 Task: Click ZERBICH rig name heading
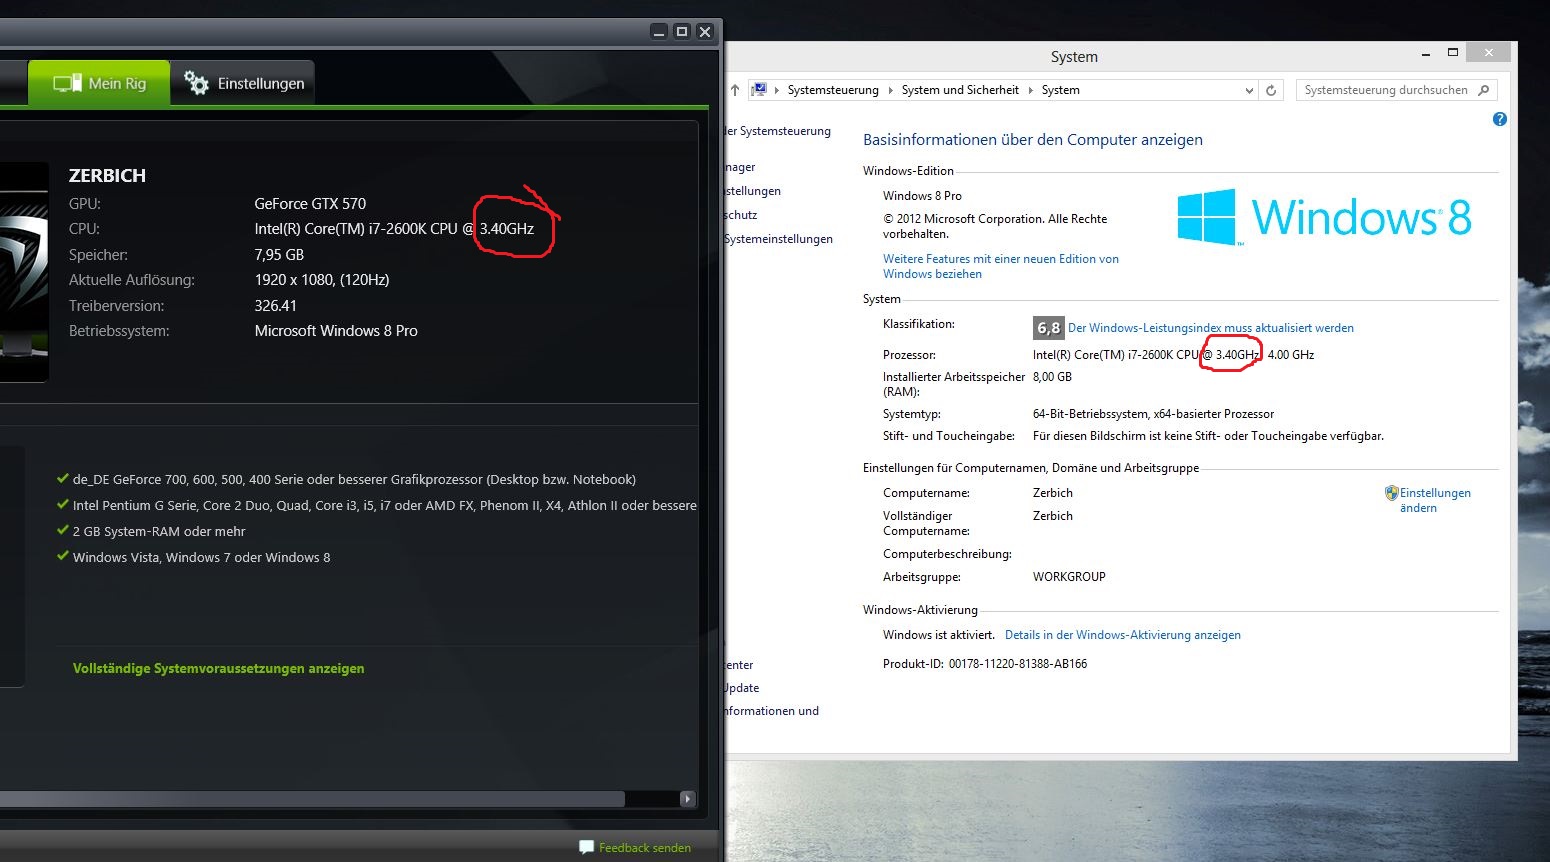coord(107,175)
